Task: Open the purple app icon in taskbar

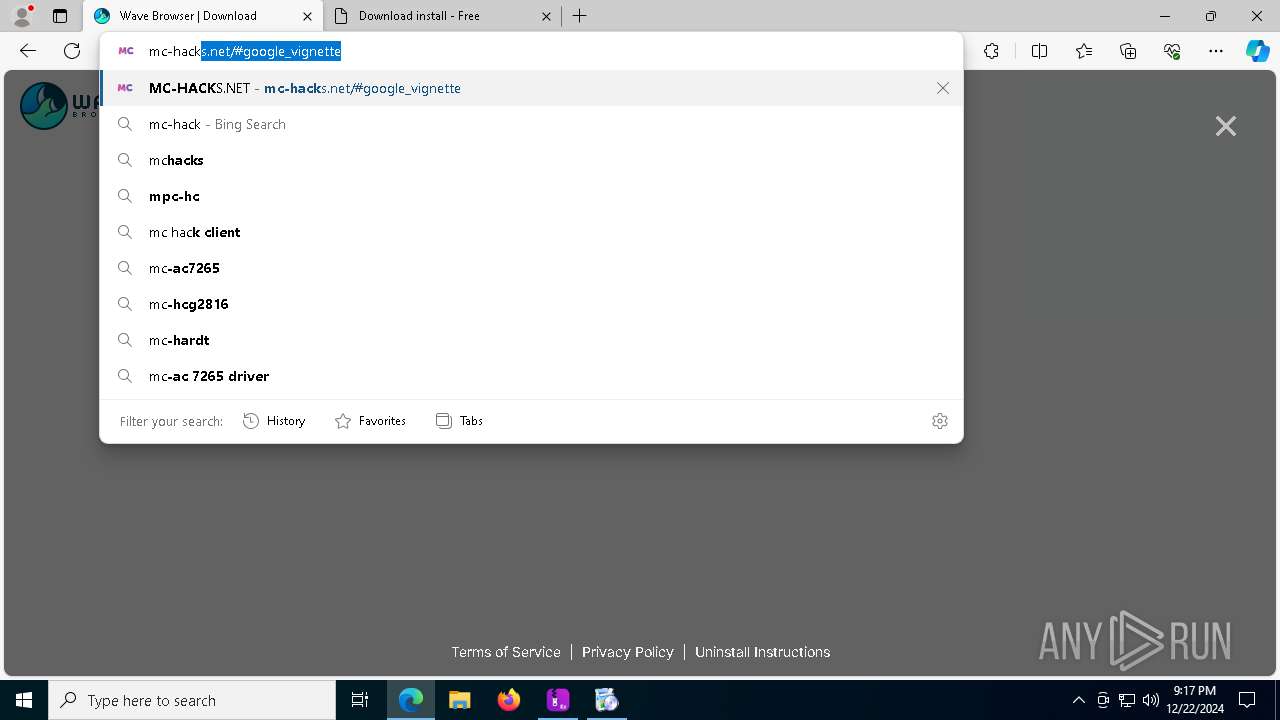Action: coord(558,700)
